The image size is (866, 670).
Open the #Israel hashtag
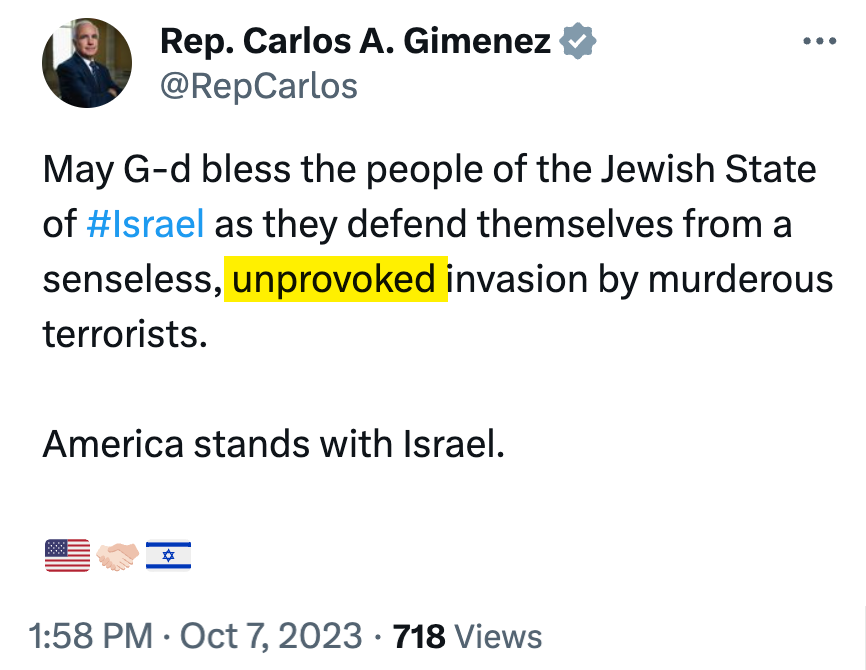(146, 224)
